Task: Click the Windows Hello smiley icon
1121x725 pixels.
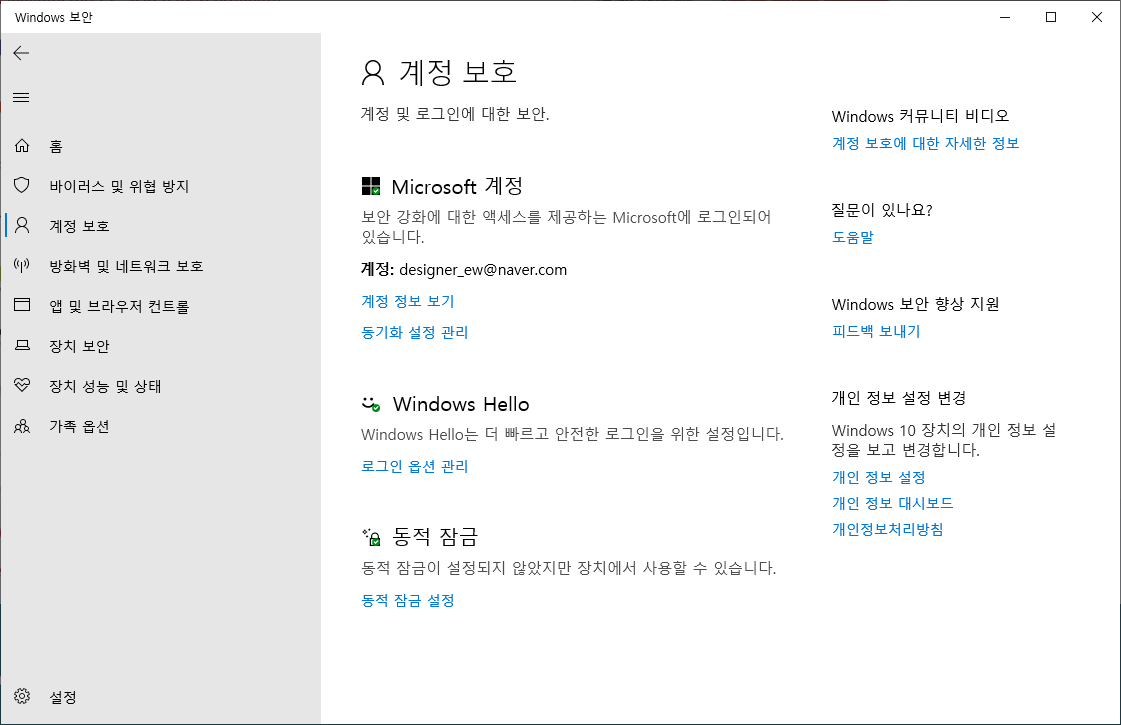Action: [371, 405]
